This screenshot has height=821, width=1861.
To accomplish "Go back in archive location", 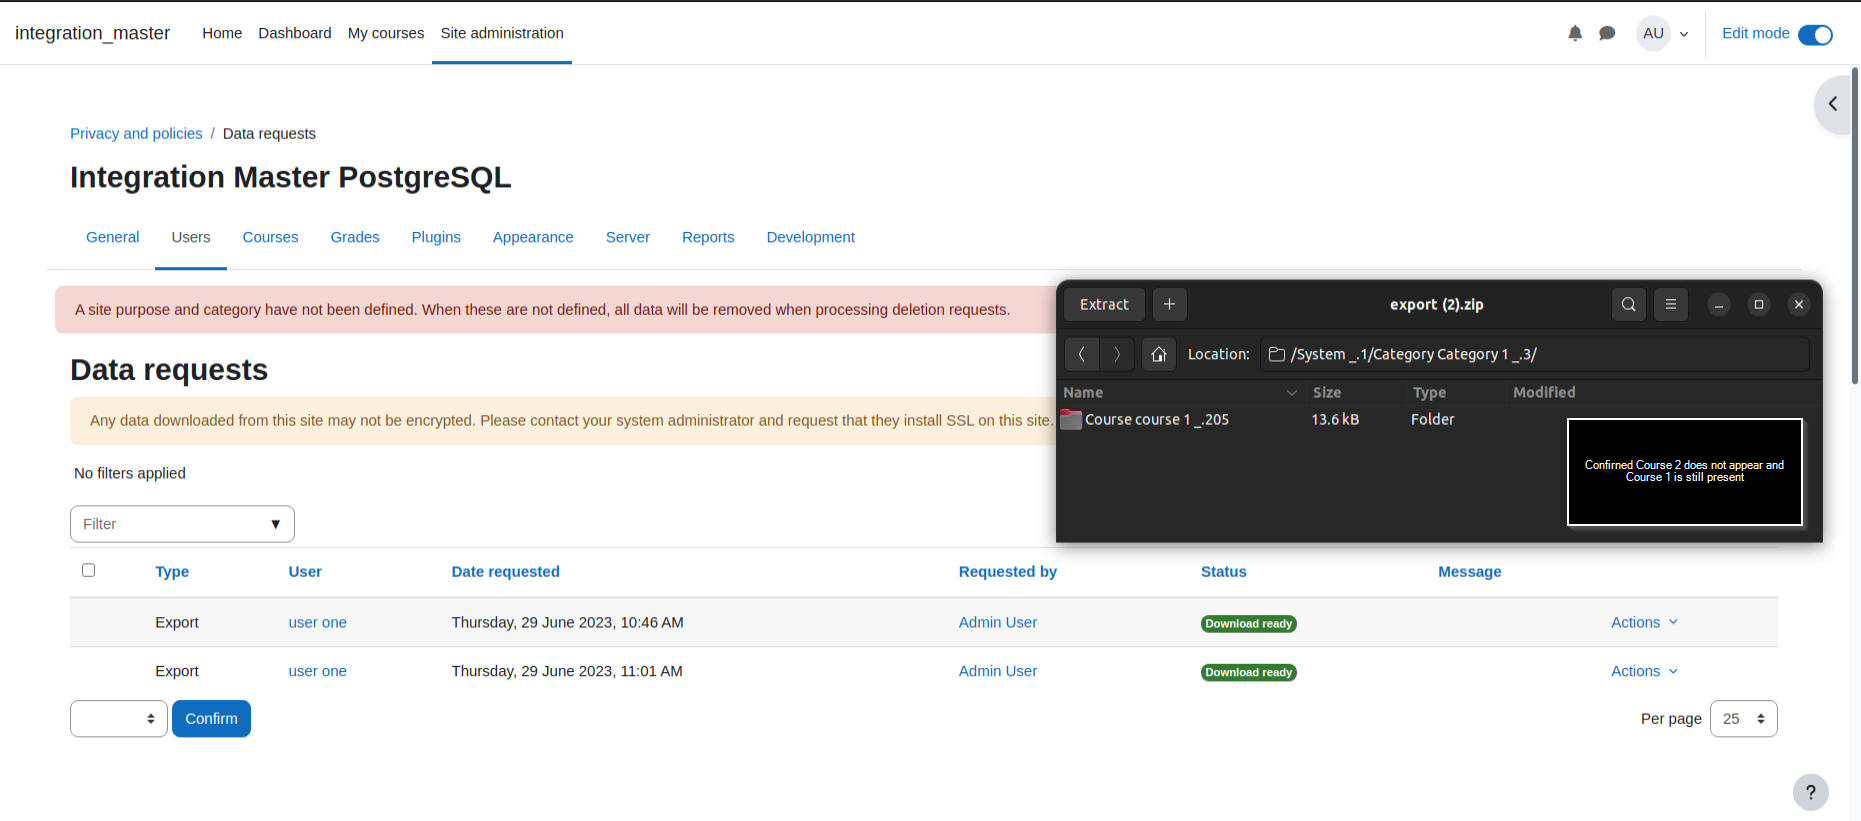I will click(1082, 354).
